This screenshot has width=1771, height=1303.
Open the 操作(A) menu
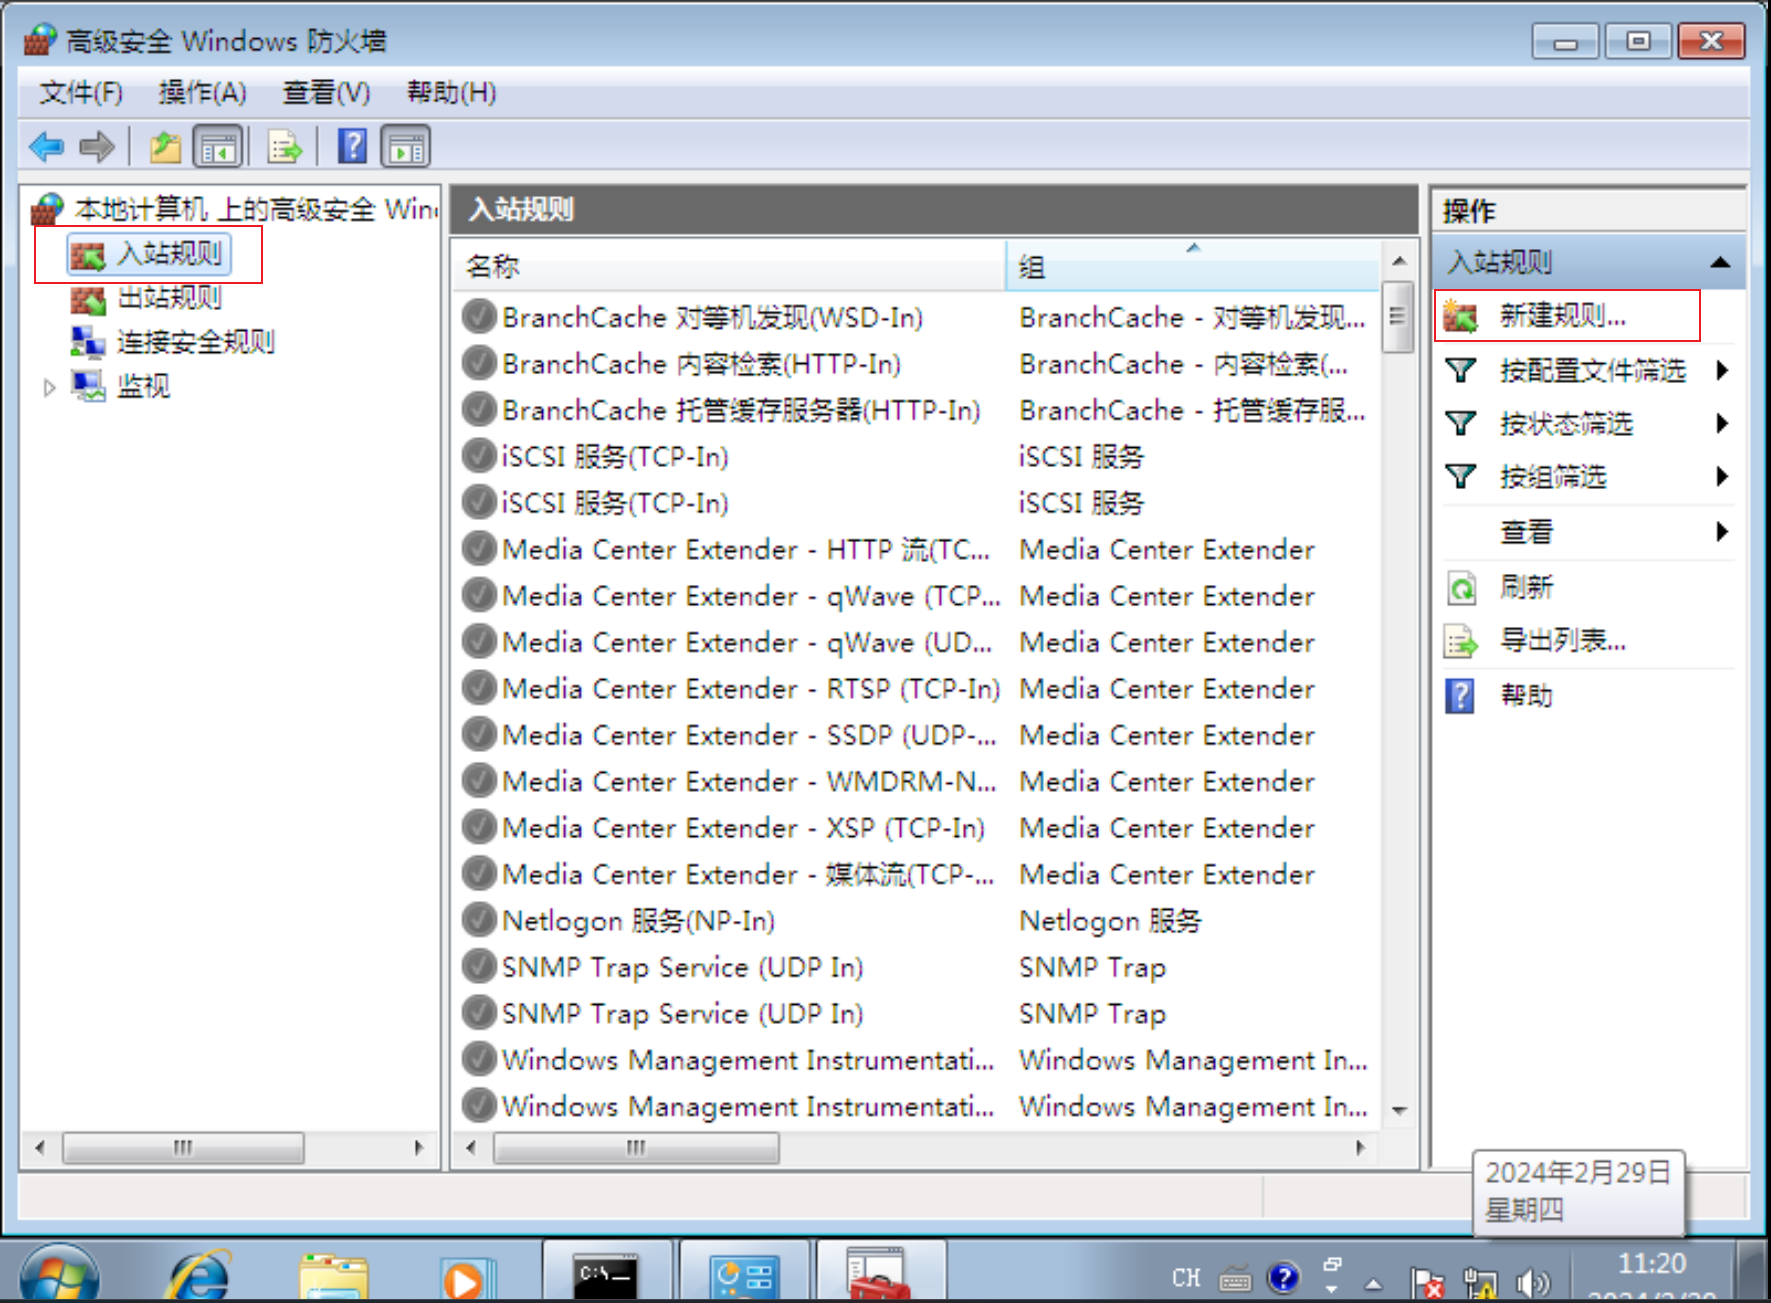point(202,92)
